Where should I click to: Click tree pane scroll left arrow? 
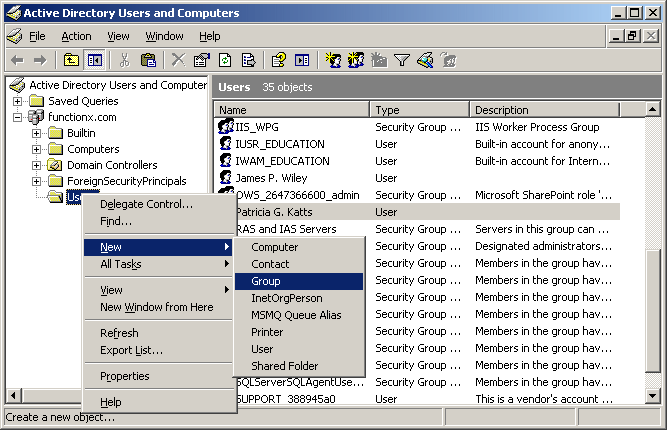[13, 396]
